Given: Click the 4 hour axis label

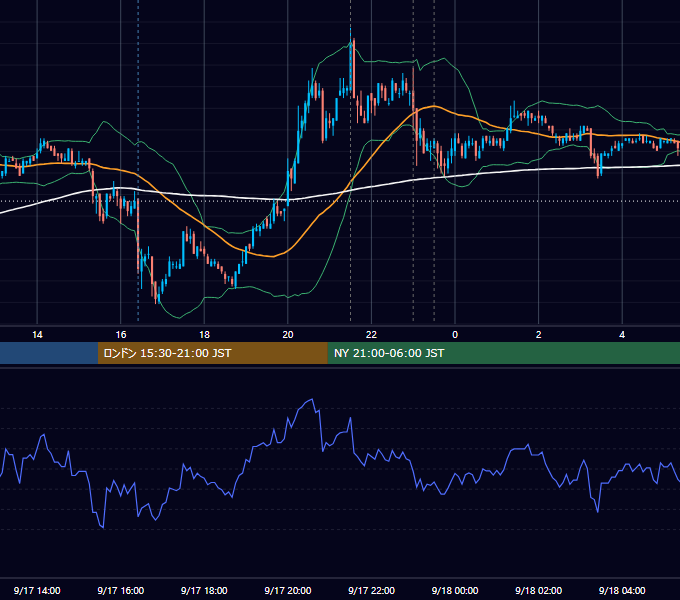Looking at the screenshot, I should (622, 335).
